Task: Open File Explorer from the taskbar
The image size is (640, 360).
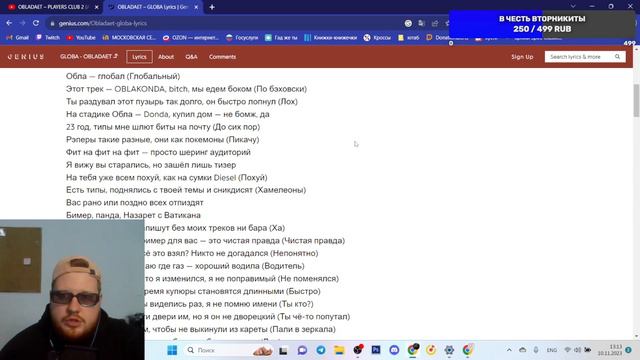Action: [339, 350]
